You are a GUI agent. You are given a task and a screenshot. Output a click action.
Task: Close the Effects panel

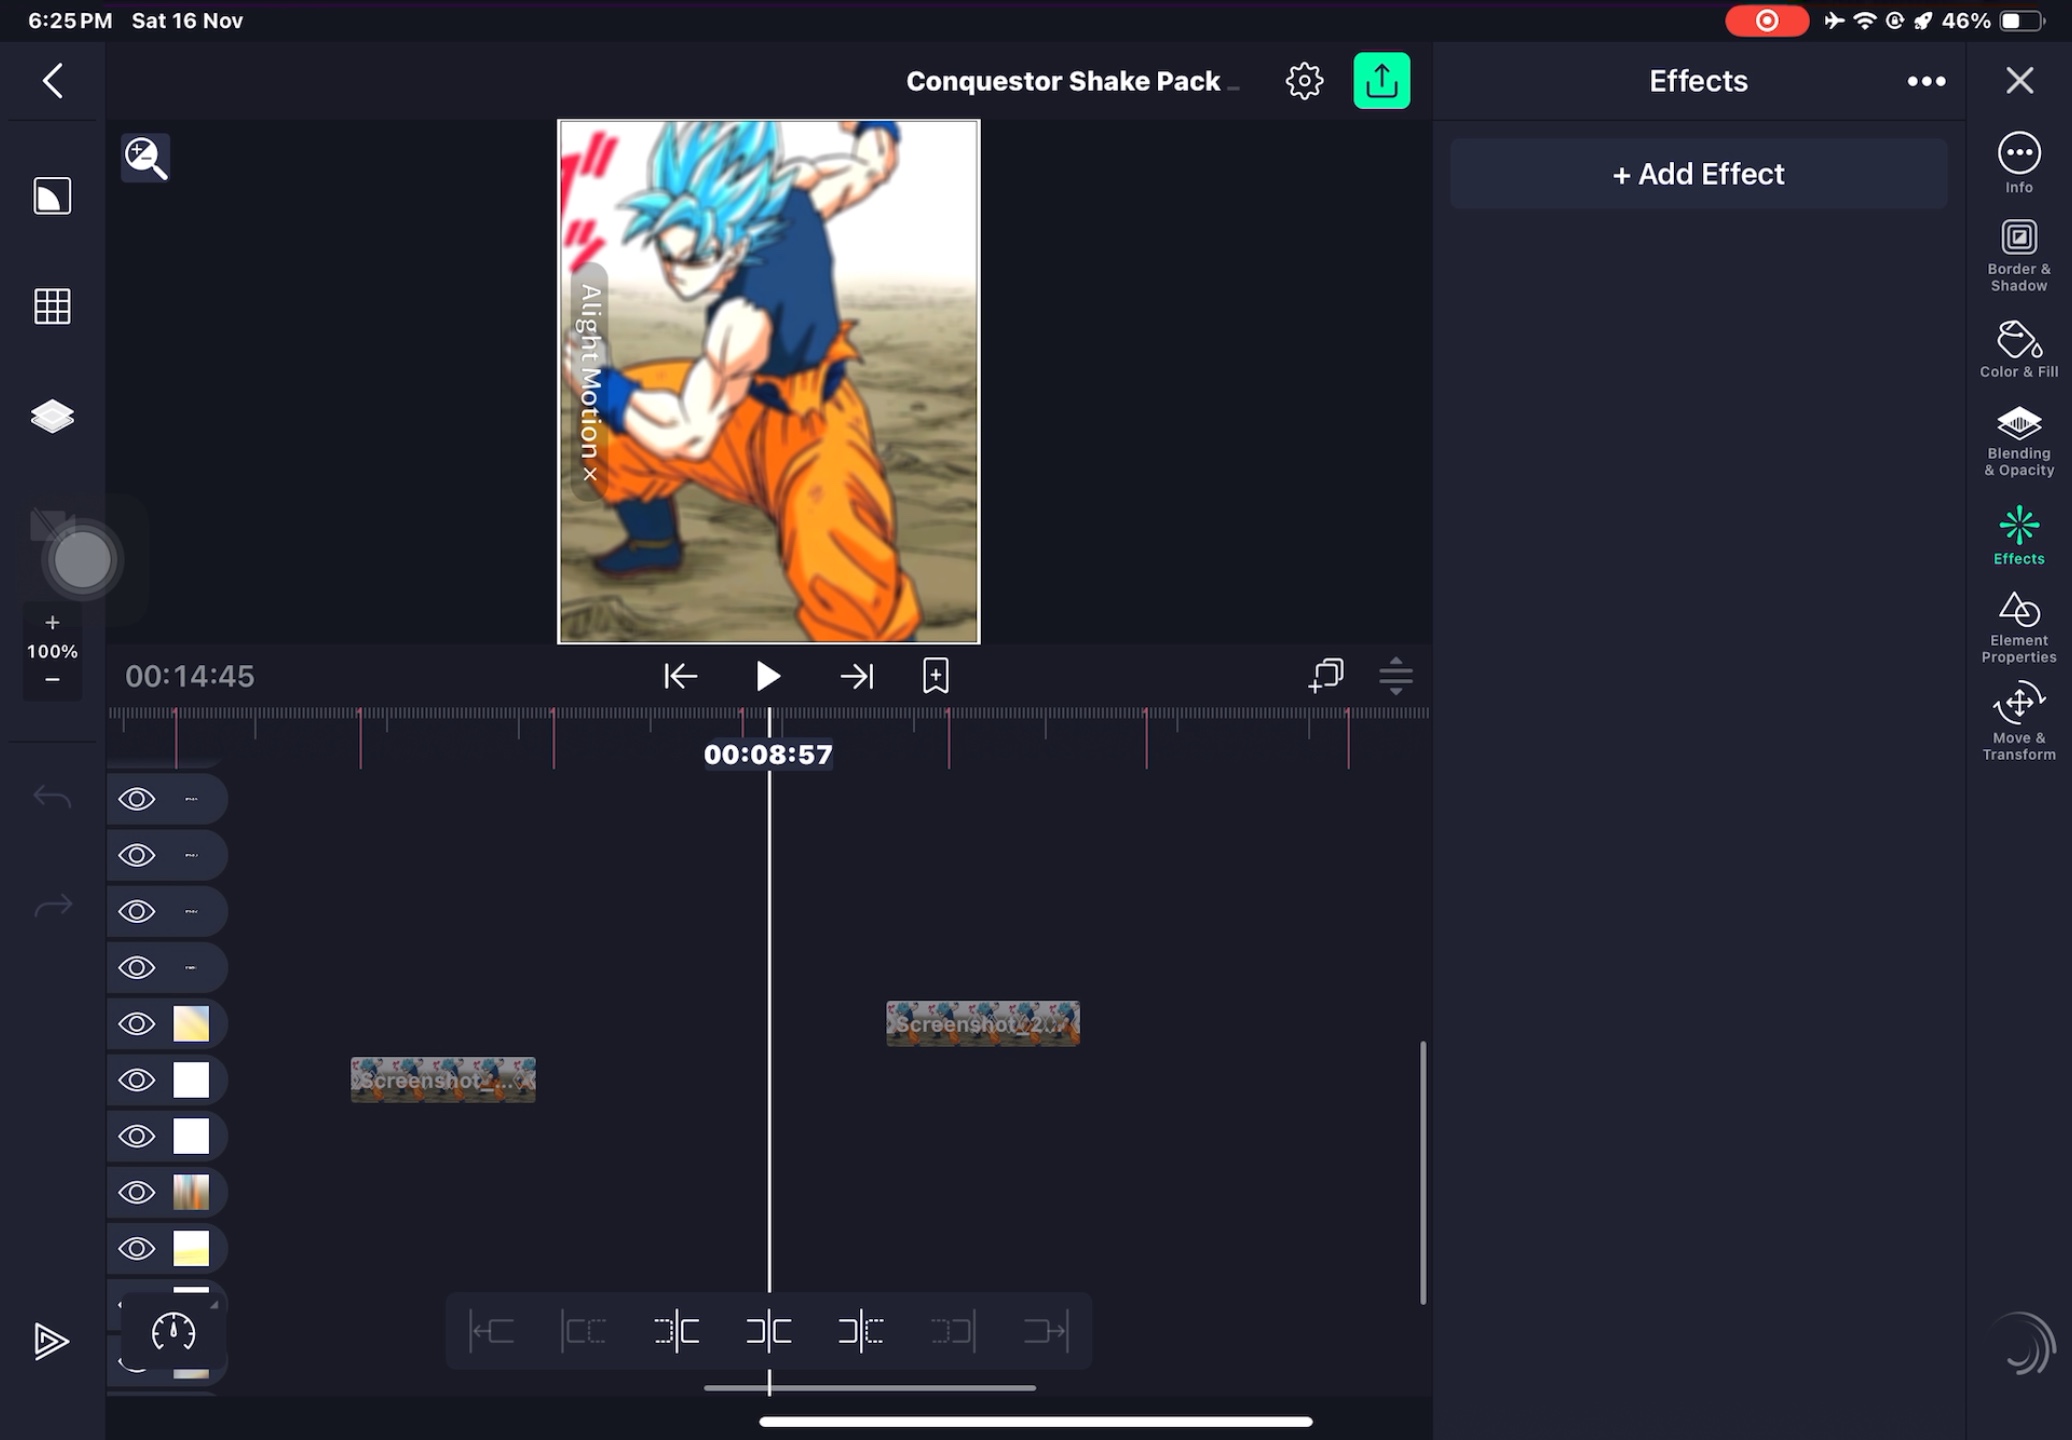point(2019,81)
